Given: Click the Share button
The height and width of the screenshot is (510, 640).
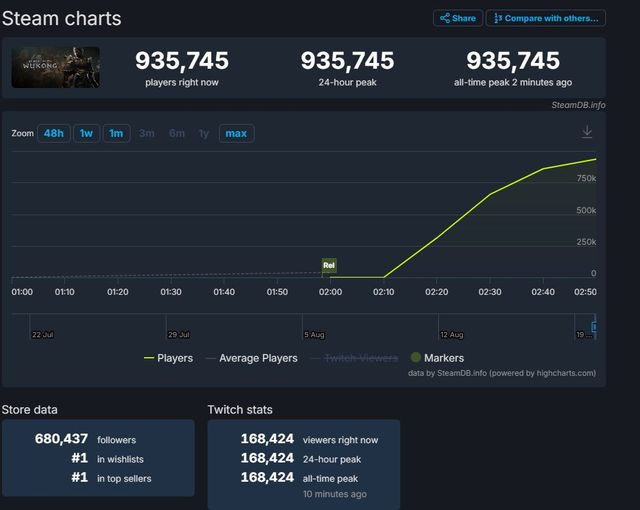Looking at the screenshot, I should [457, 18].
